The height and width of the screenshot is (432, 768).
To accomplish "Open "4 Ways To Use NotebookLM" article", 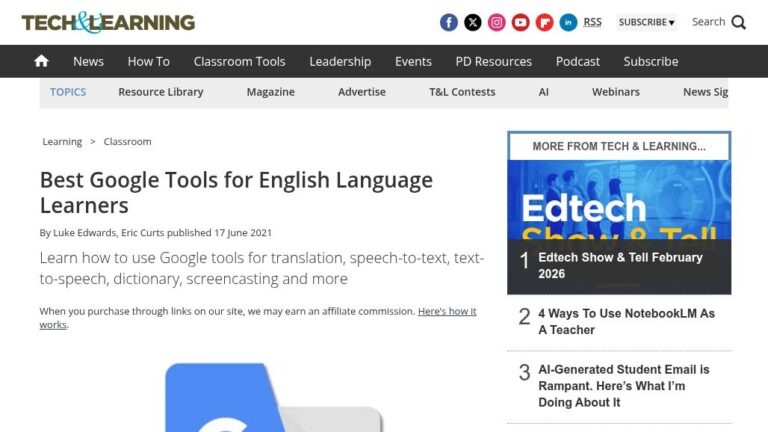I will point(626,321).
